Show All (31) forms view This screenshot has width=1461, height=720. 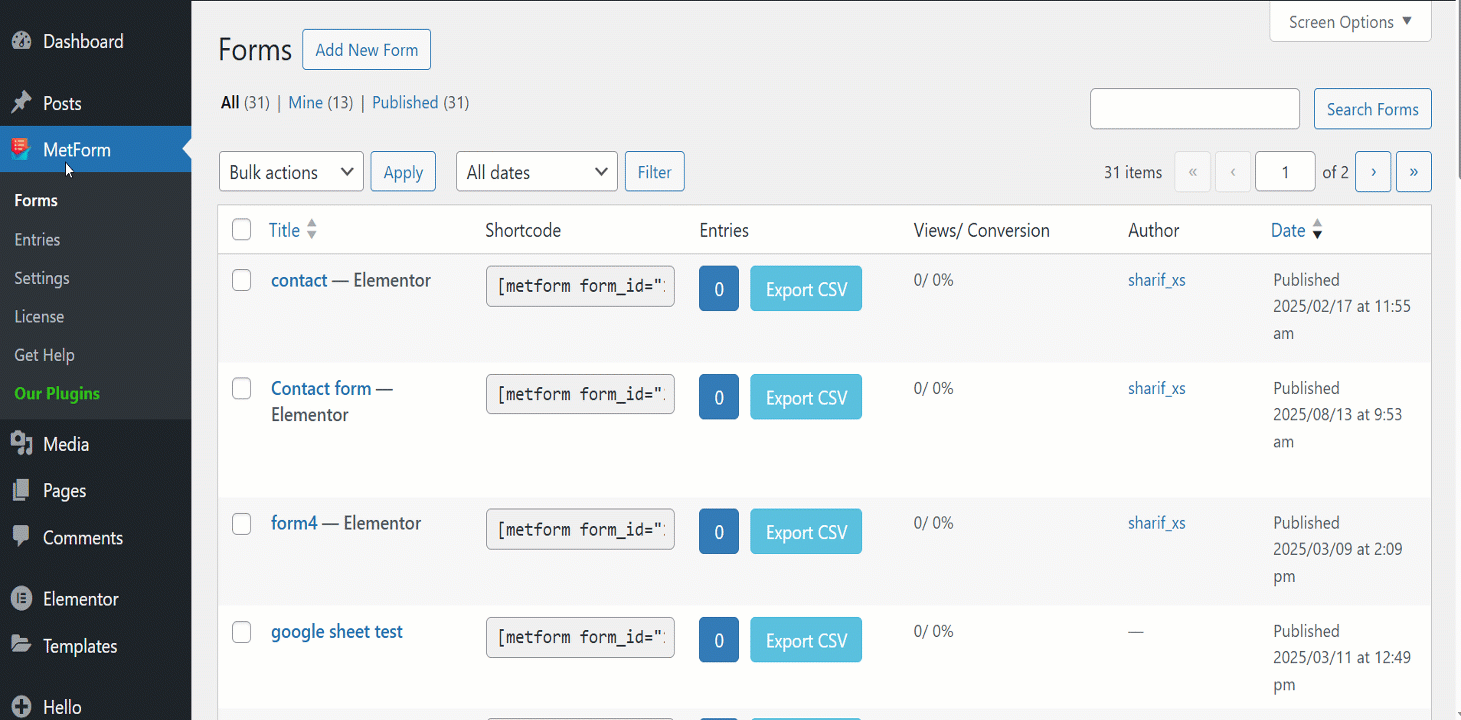click(245, 102)
